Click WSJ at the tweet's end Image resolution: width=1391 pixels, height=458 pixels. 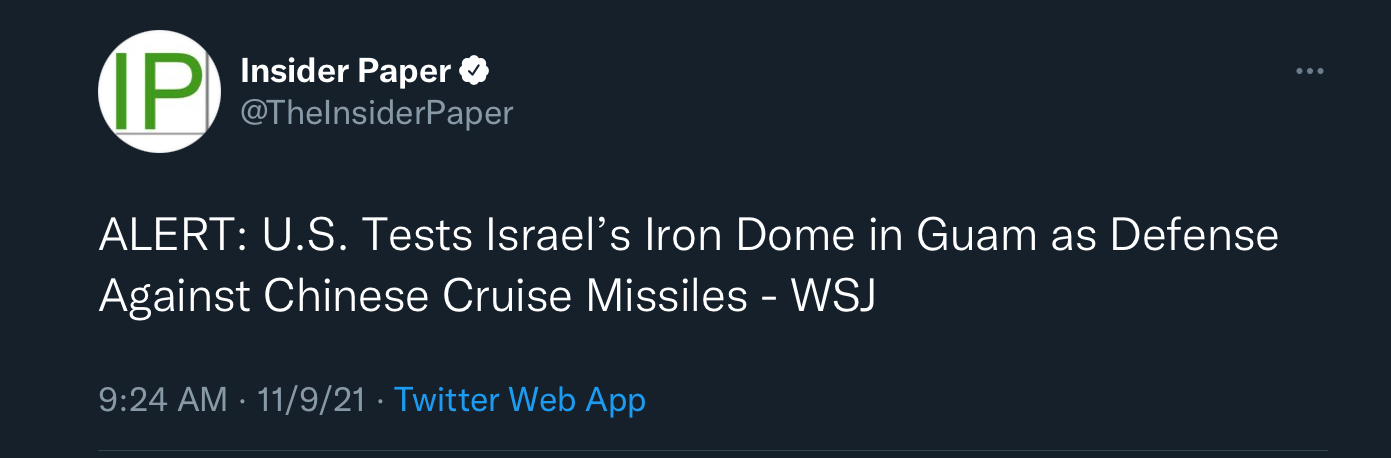[833, 295]
